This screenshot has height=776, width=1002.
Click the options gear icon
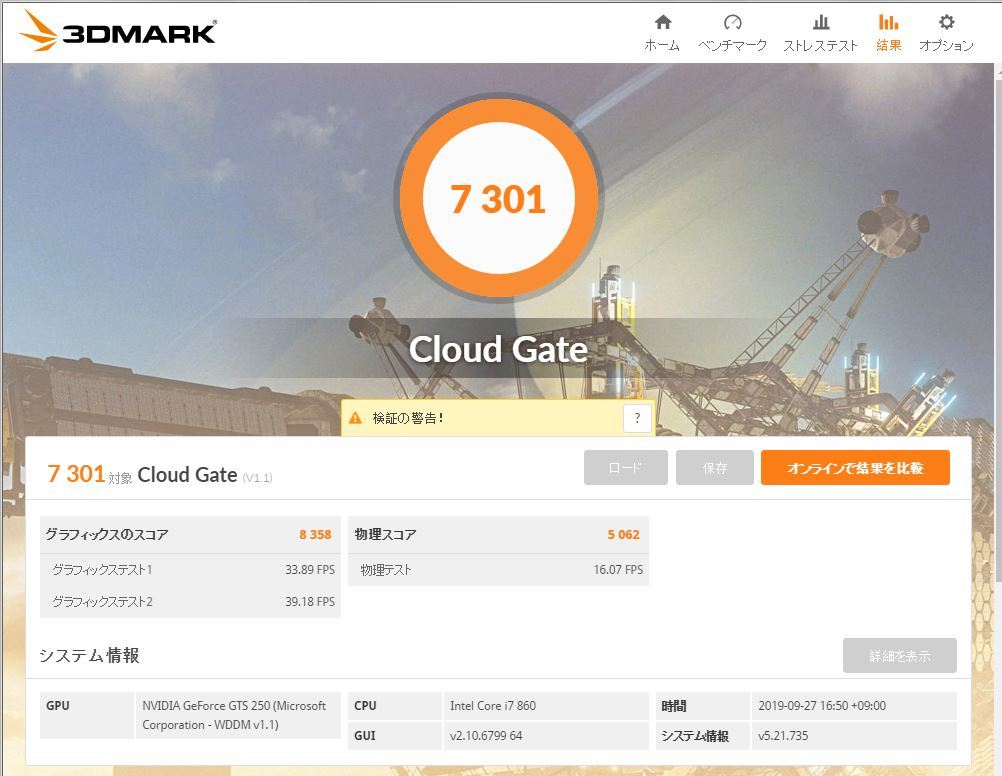[x=946, y=22]
